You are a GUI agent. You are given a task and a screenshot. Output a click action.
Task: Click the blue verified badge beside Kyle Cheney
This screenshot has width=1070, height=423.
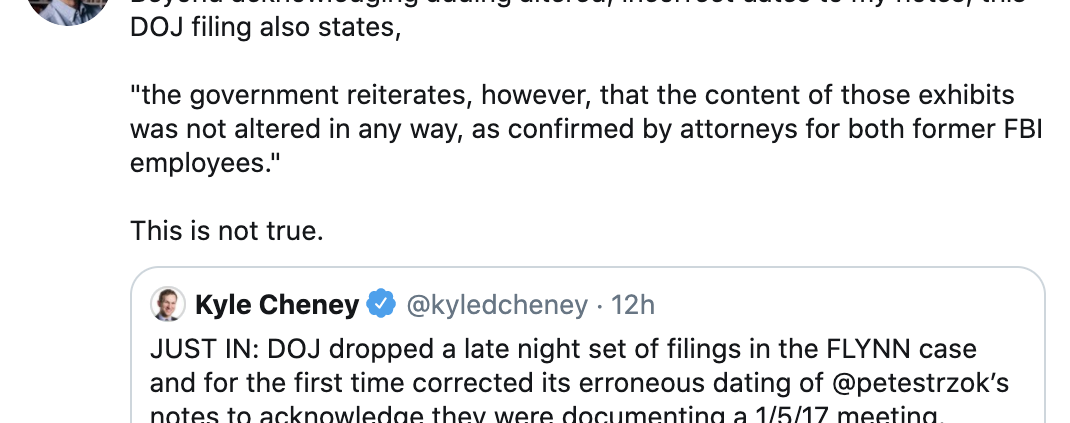tap(381, 304)
